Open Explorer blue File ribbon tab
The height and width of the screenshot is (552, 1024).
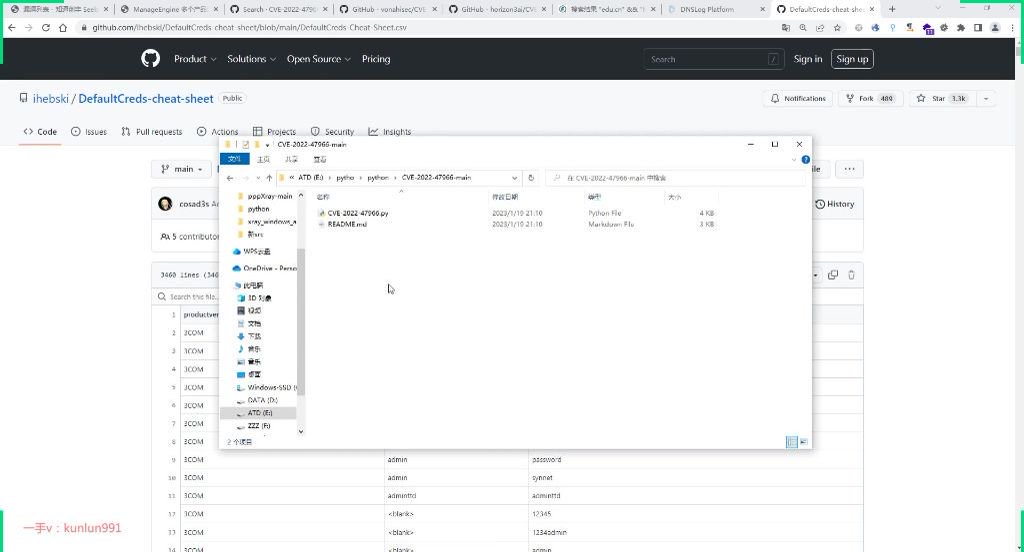[x=234, y=159]
